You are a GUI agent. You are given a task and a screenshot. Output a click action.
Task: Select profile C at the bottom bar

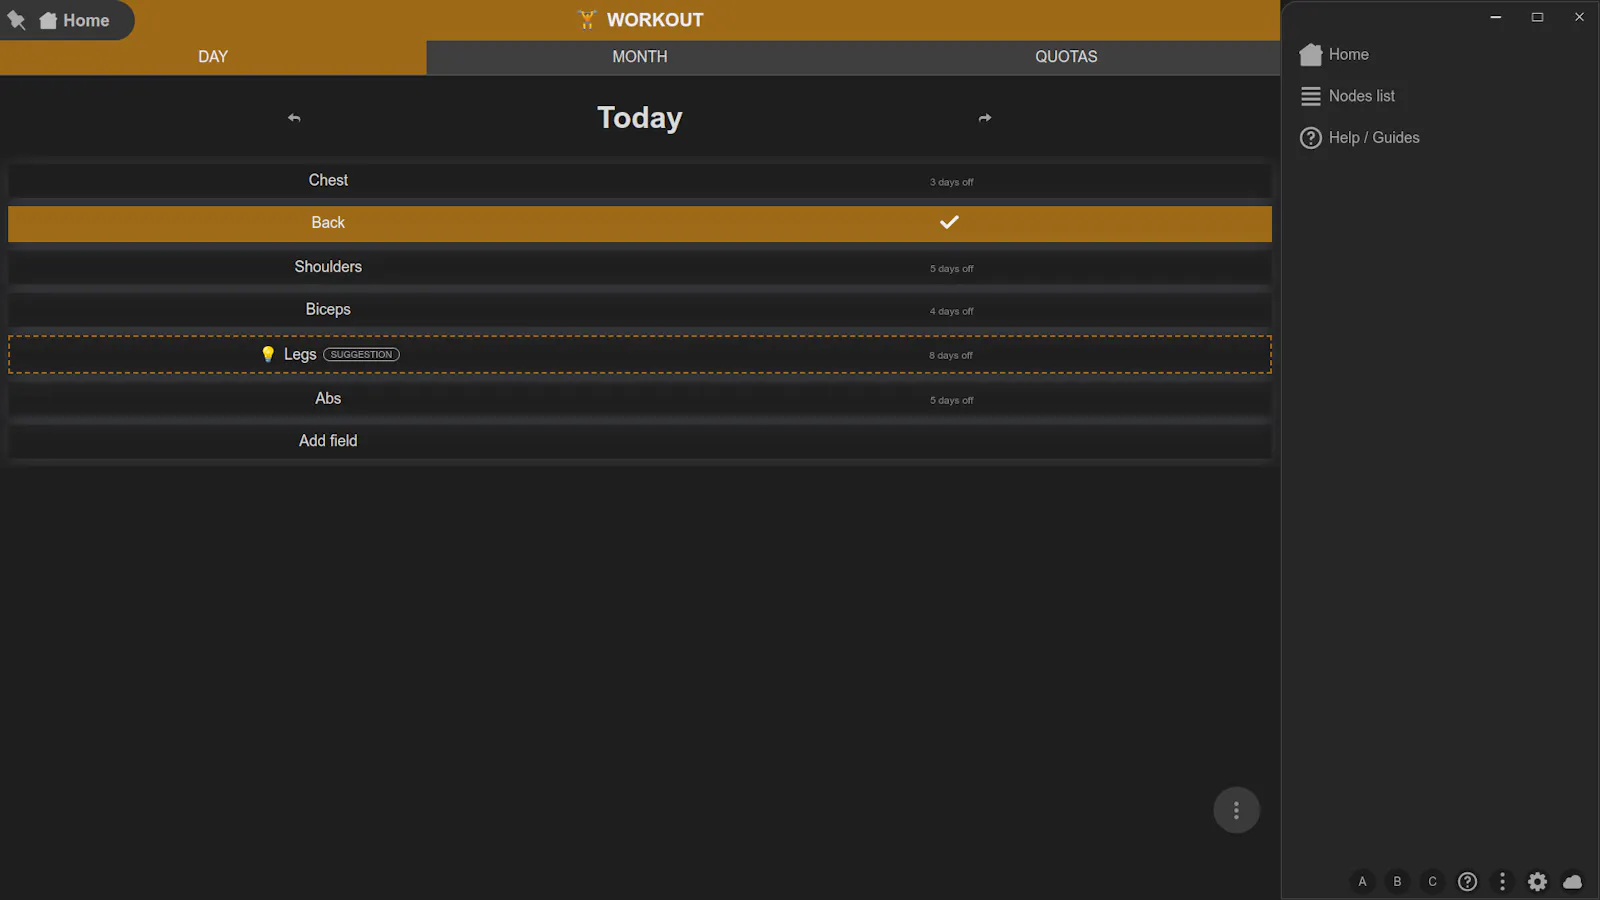click(x=1432, y=882)
